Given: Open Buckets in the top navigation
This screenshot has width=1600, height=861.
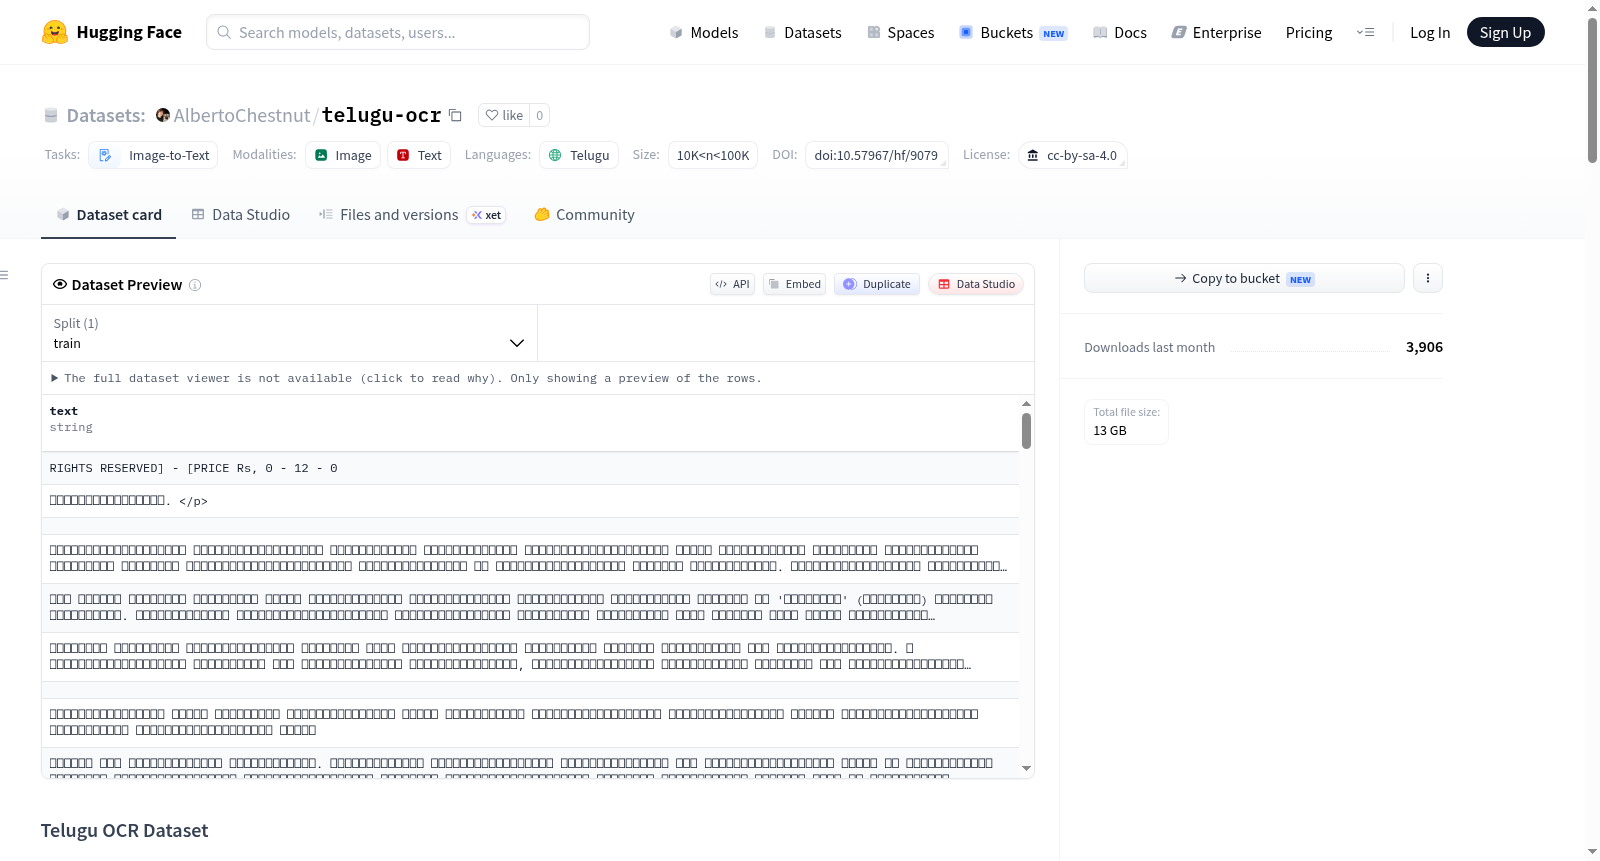Looking at the screenshot, I should 1013,32.
